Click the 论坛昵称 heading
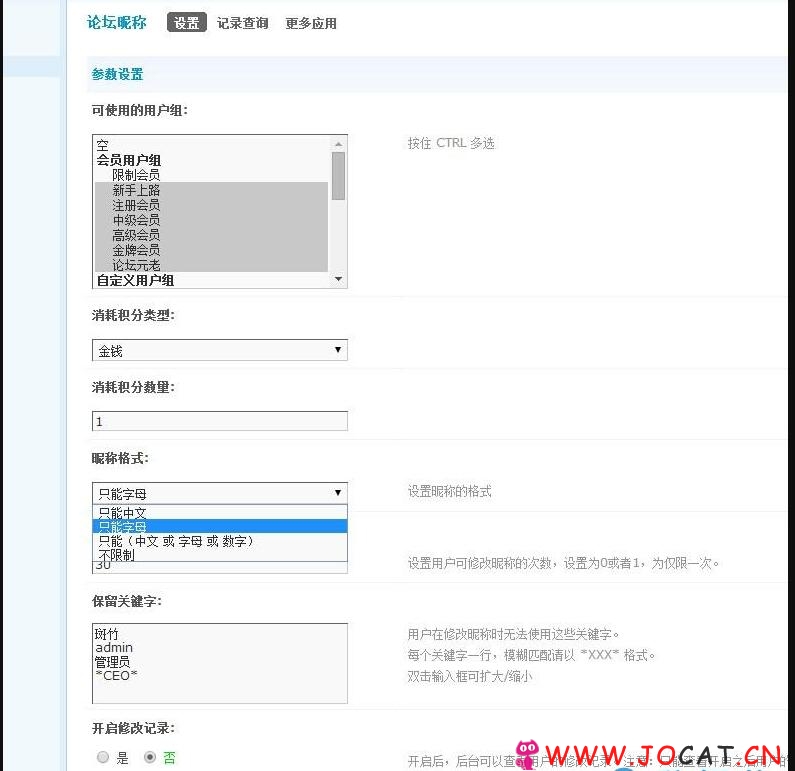The height and width of the screenshot is (771, 795). [117, 22]
